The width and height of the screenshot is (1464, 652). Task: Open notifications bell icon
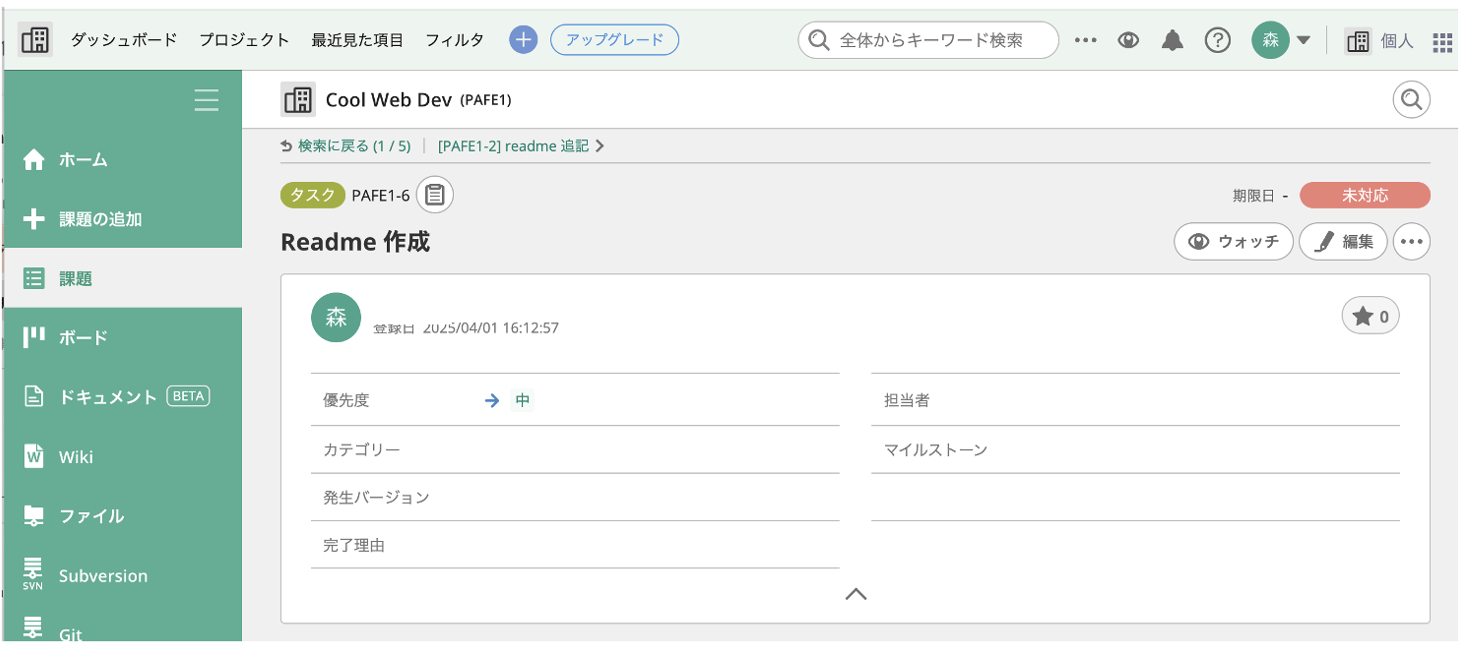[x=1172, y=40]
